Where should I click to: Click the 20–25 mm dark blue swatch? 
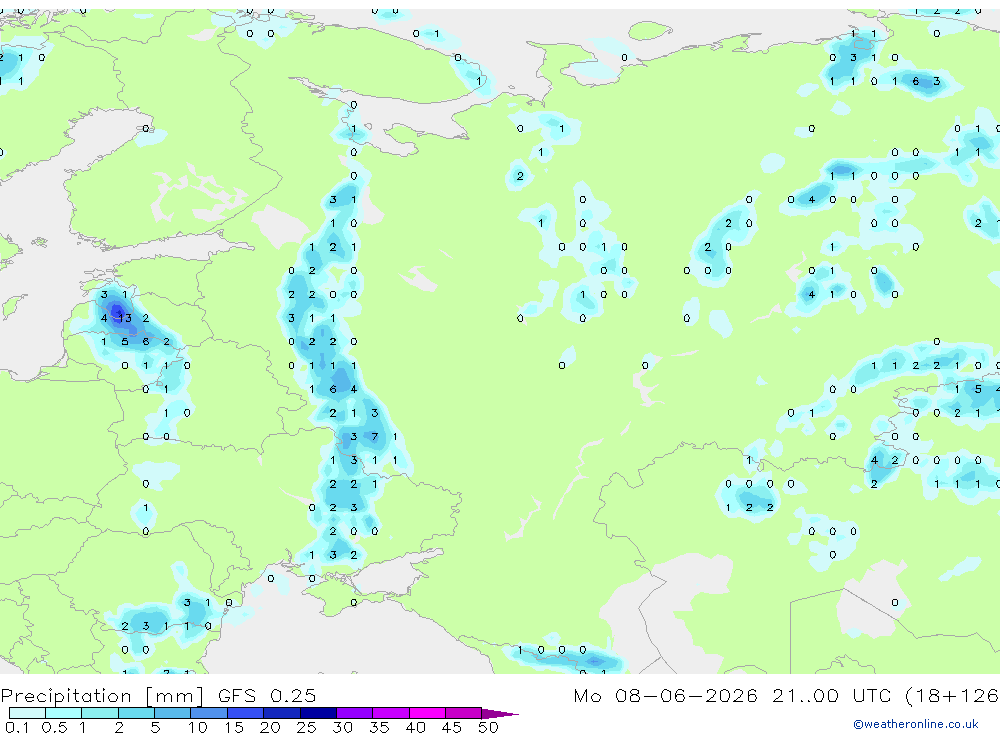pos(282,713)
